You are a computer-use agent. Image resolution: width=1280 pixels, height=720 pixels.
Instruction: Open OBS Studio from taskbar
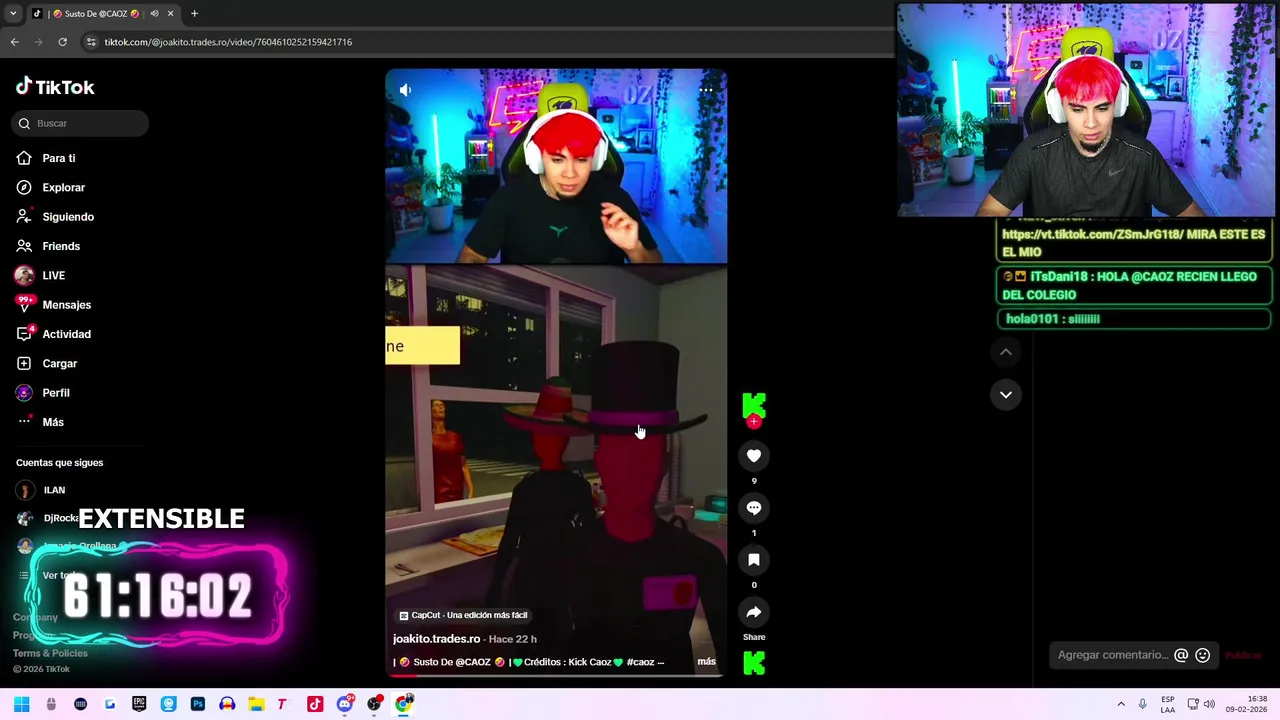374,704
